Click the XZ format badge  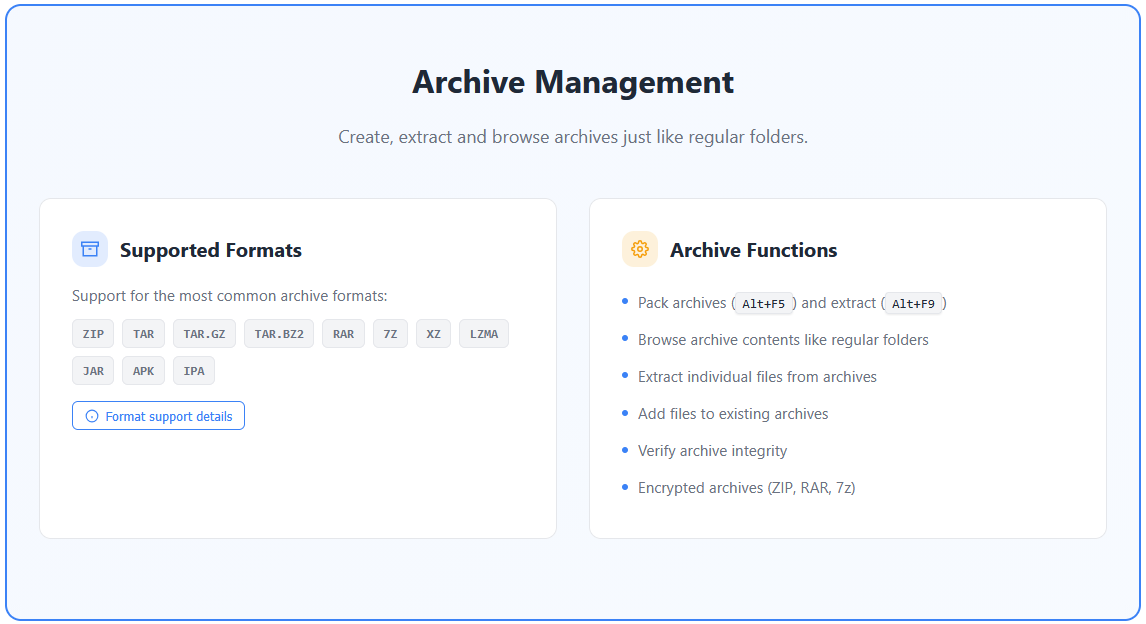coord(433,334)
